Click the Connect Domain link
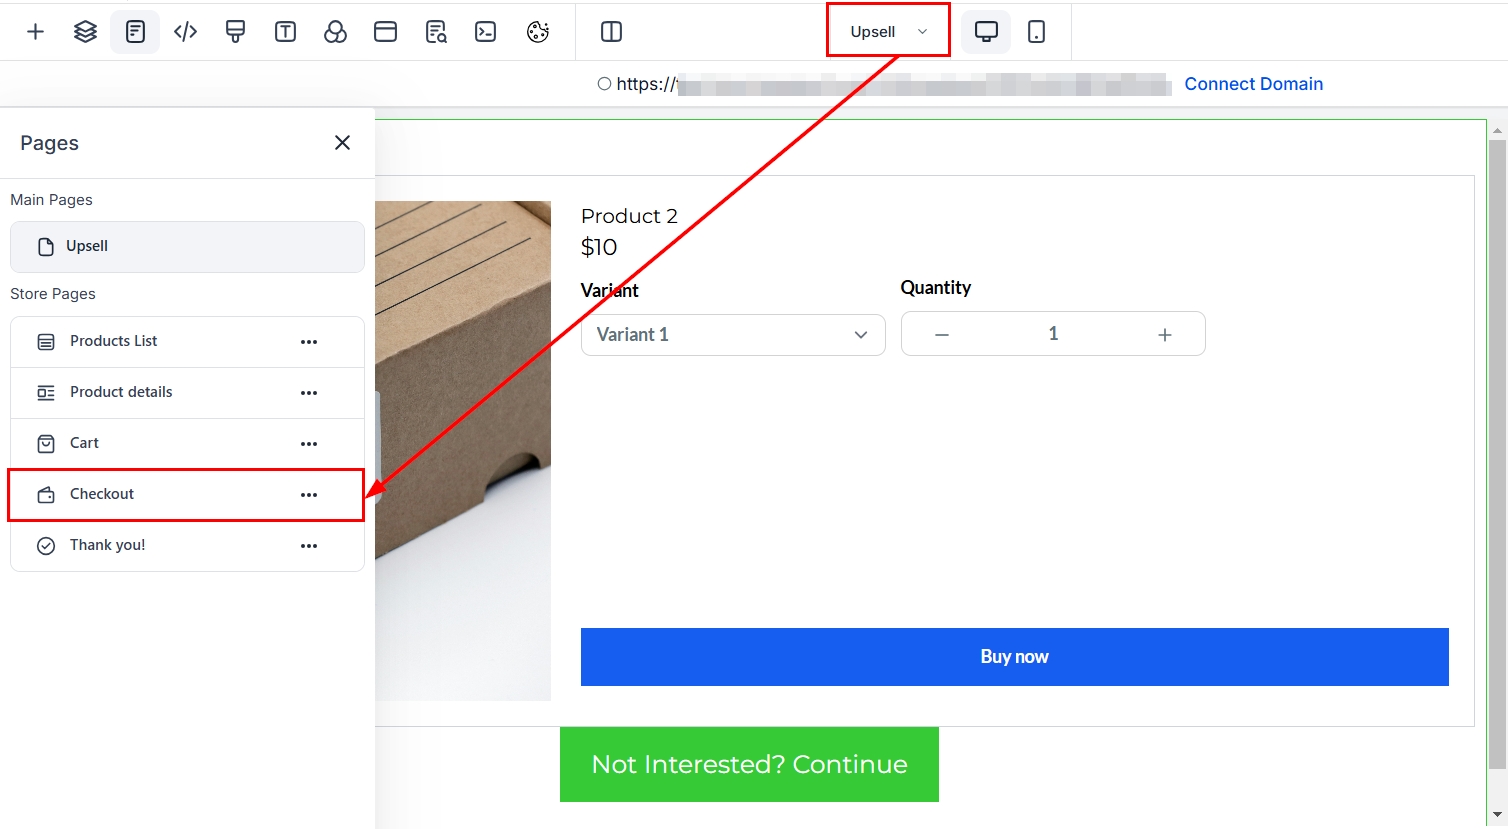The width and height of the screenshot is (1508, 829). coord(1253,84)
